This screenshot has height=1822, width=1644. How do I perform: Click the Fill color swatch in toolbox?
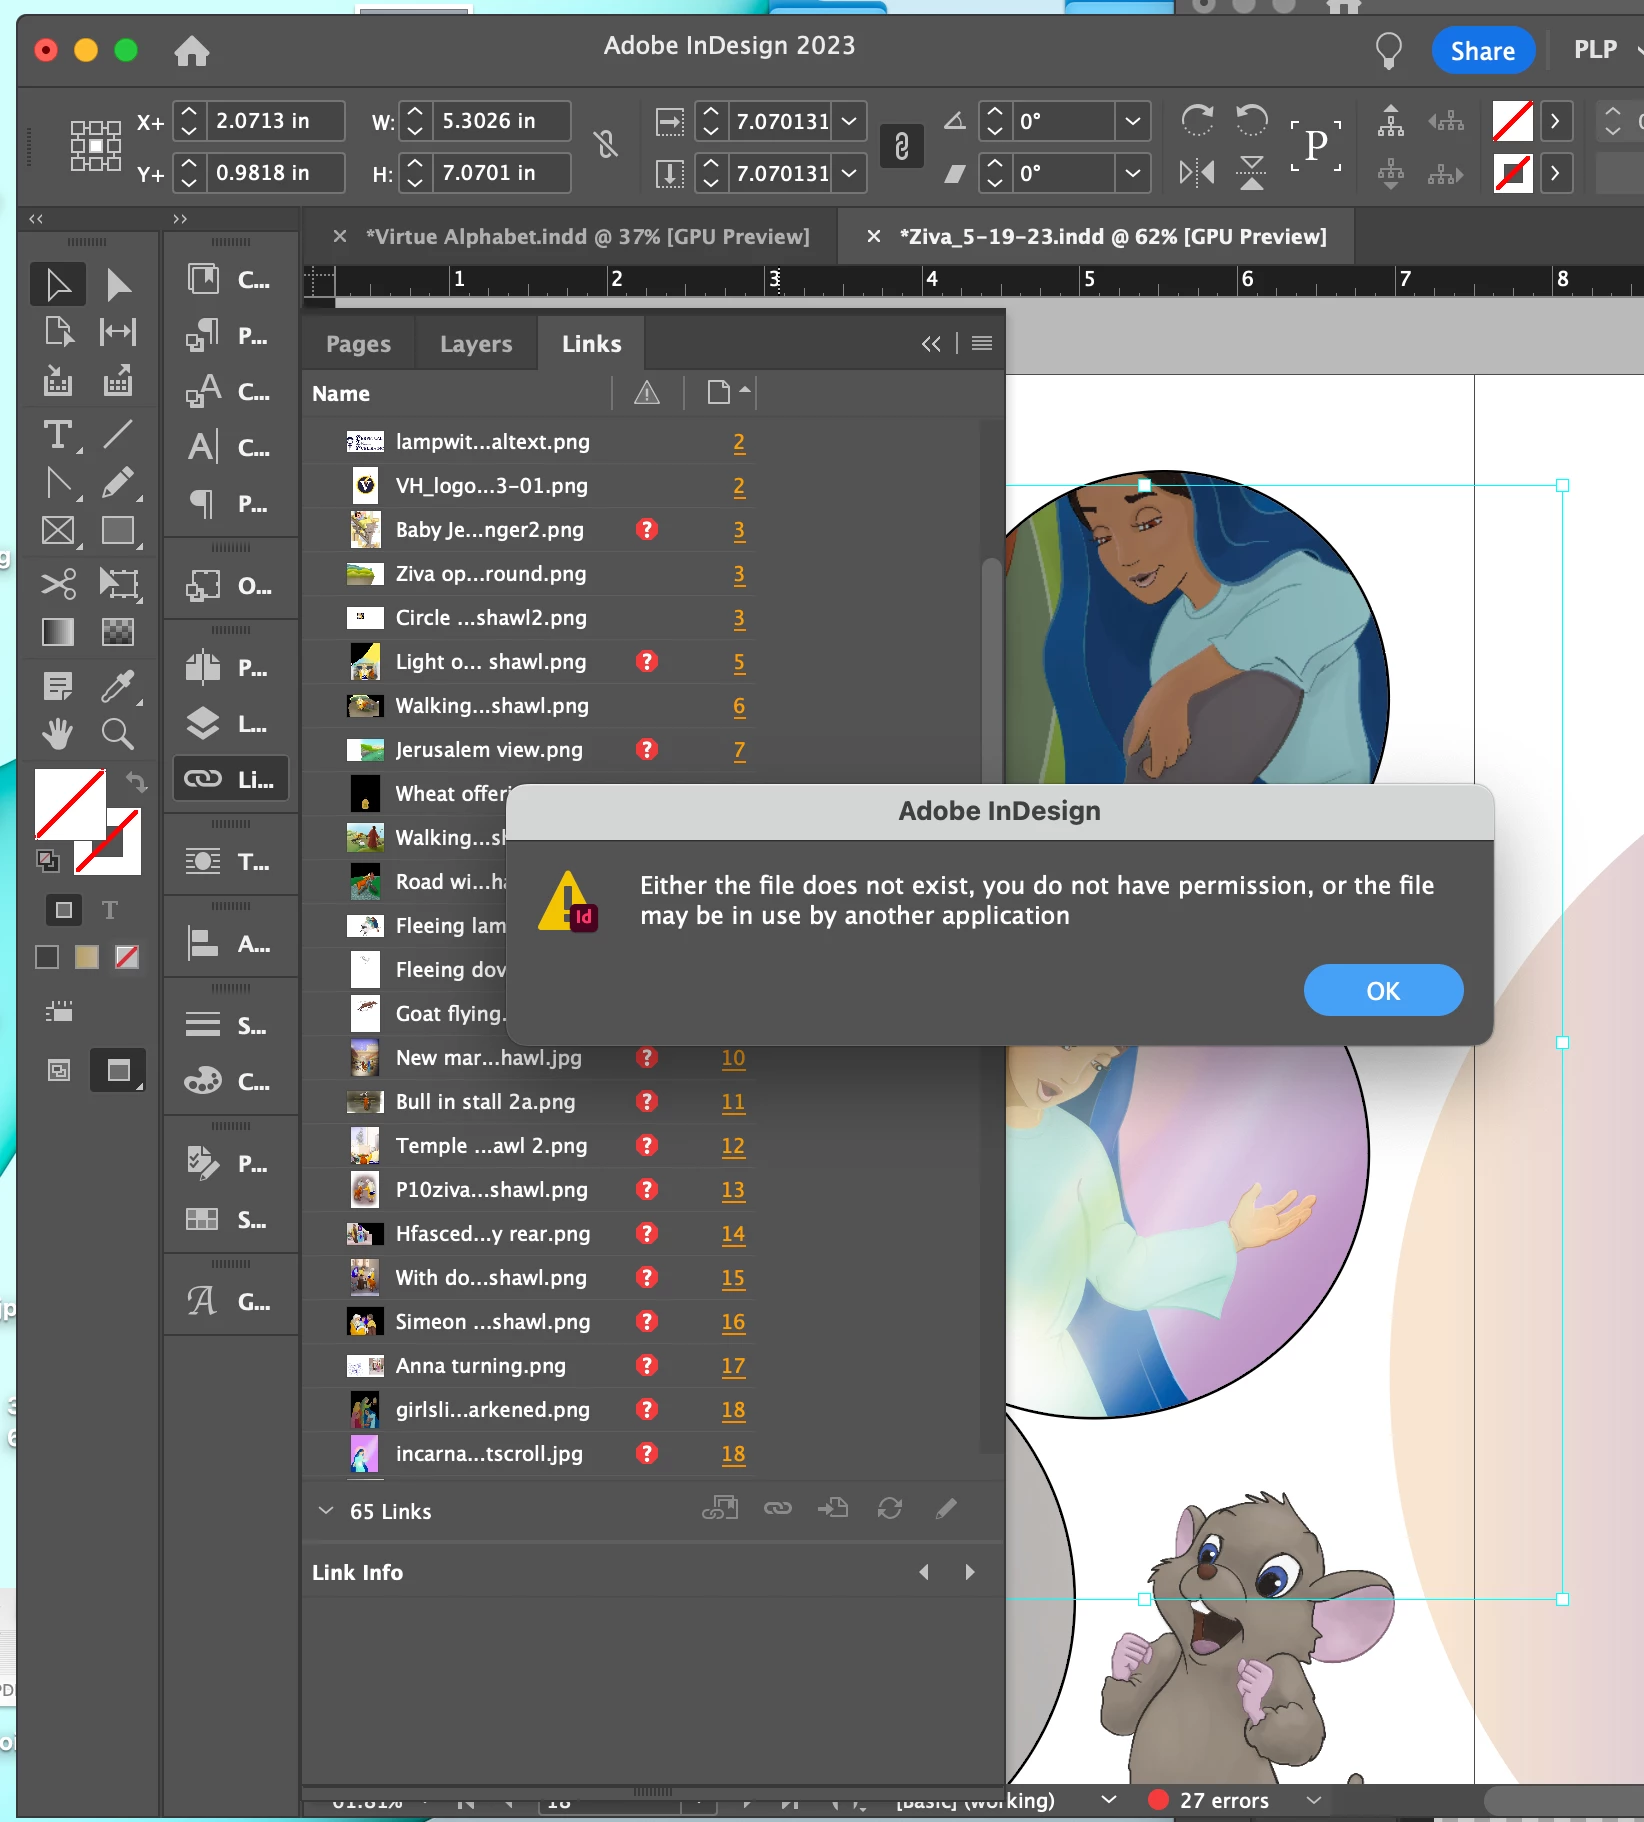pos(70,804)
